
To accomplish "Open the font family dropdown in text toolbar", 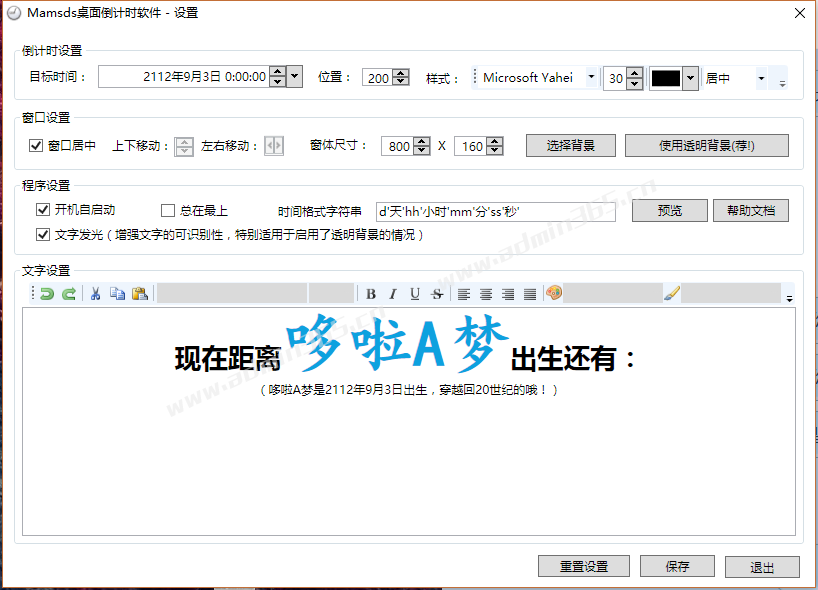I will (x=232, y=294).
